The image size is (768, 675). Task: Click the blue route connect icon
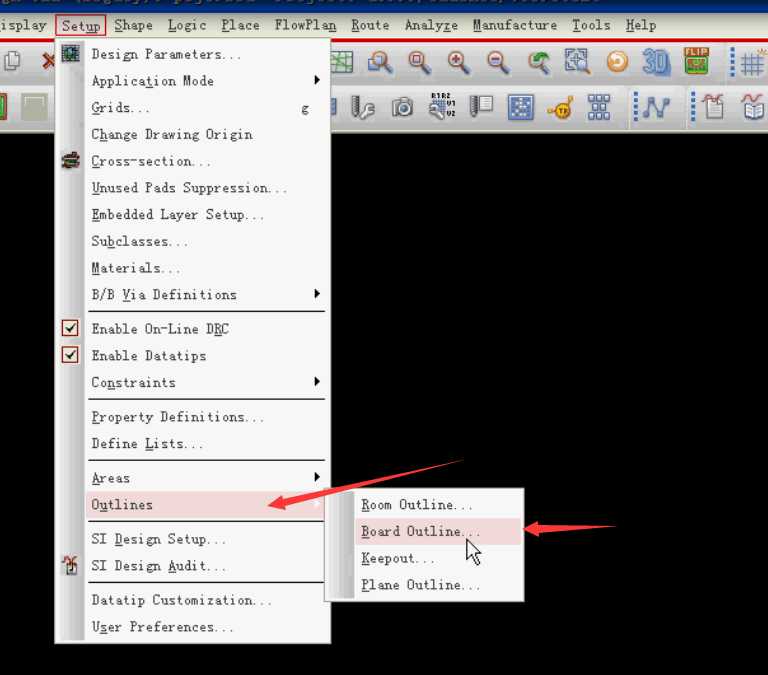pyautogui.click(x=656, y=107)
